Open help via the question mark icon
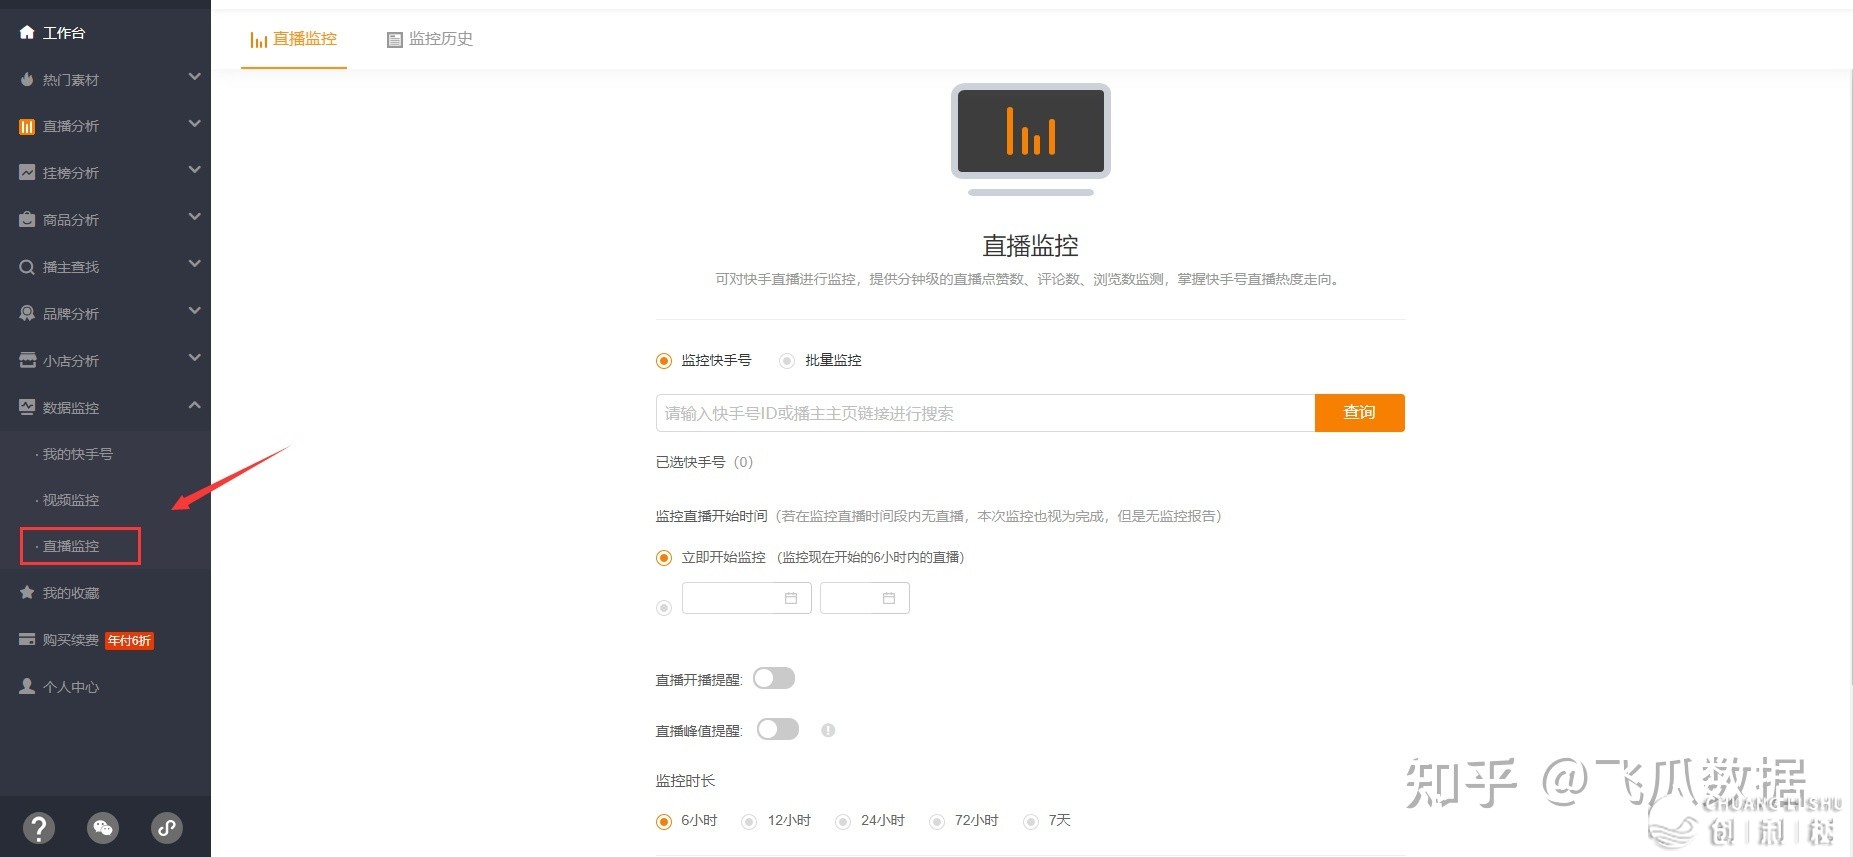 coord(39,827)
